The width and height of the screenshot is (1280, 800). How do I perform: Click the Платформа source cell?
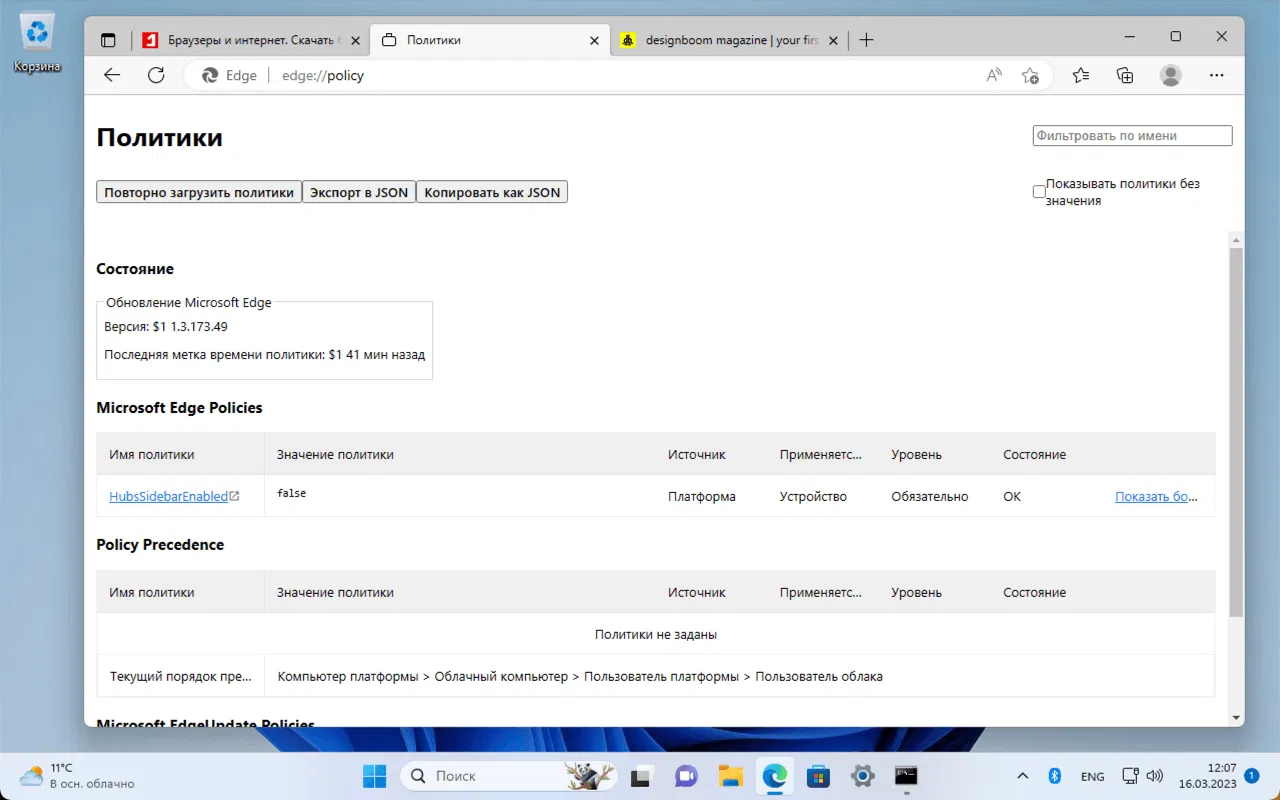click(702, 496)
